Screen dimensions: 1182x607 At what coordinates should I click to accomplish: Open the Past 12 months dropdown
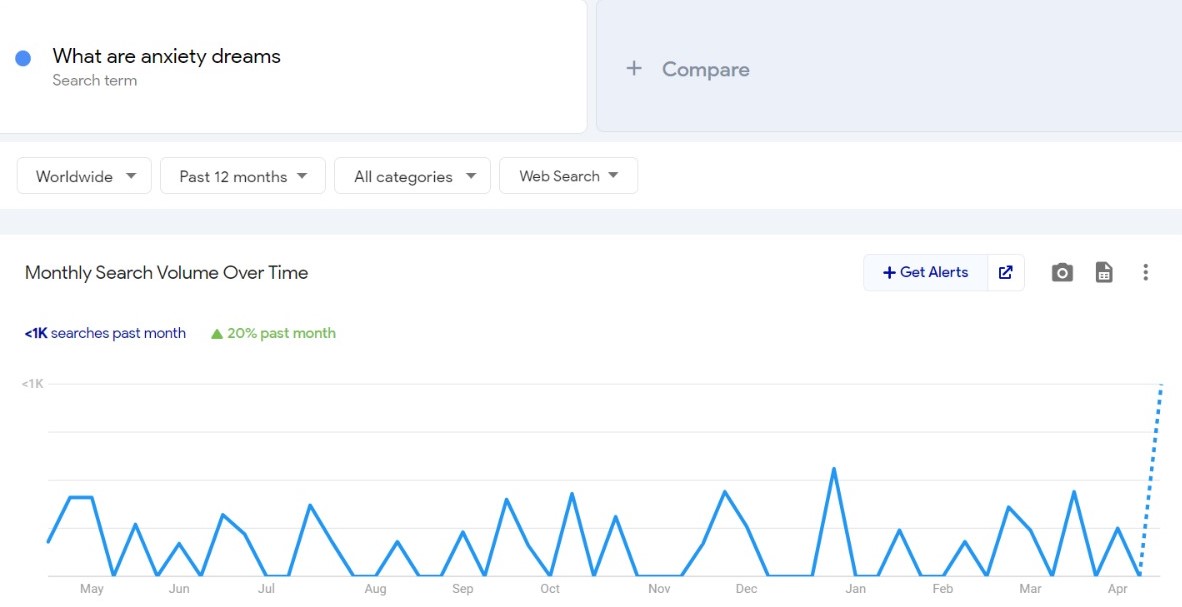tap(243, 176)
